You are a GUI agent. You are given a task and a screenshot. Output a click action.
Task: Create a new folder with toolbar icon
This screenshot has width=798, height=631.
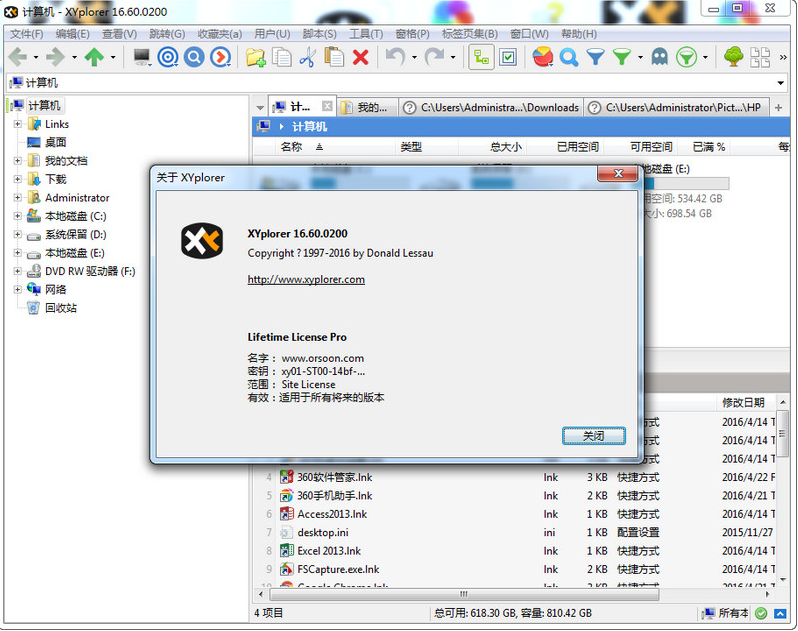coord(255,57)
